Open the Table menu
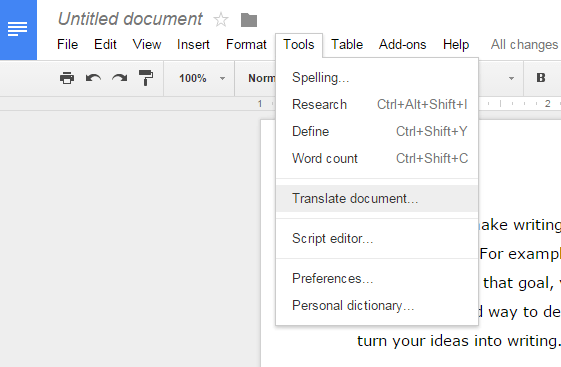The height and width of the screenshot is (367, 561). coord(347,45)
